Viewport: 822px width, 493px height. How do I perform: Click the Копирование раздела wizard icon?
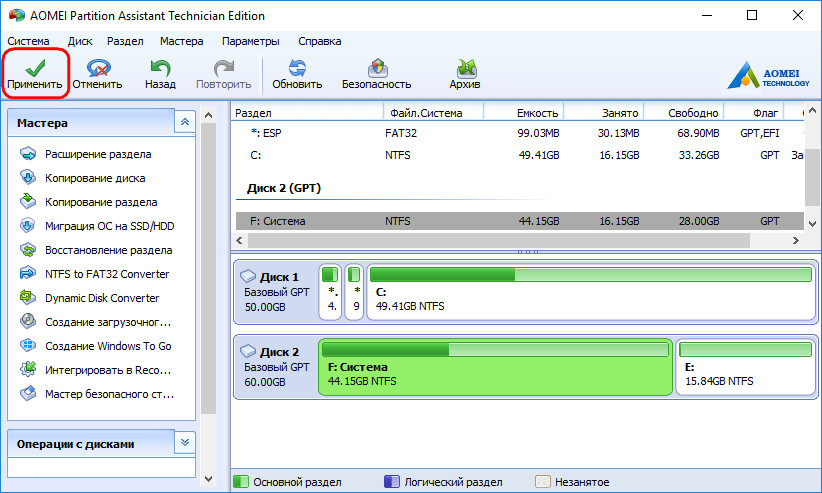tap(28, 201)
